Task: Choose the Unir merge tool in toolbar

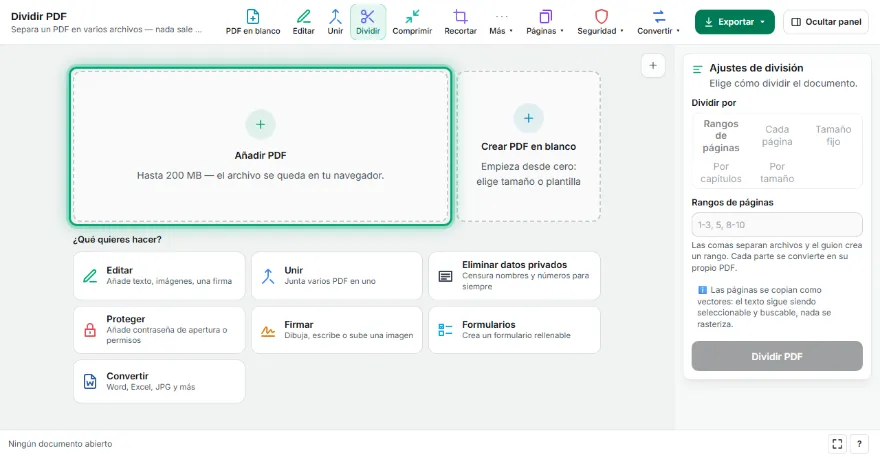Action: (x=335, y=22)
